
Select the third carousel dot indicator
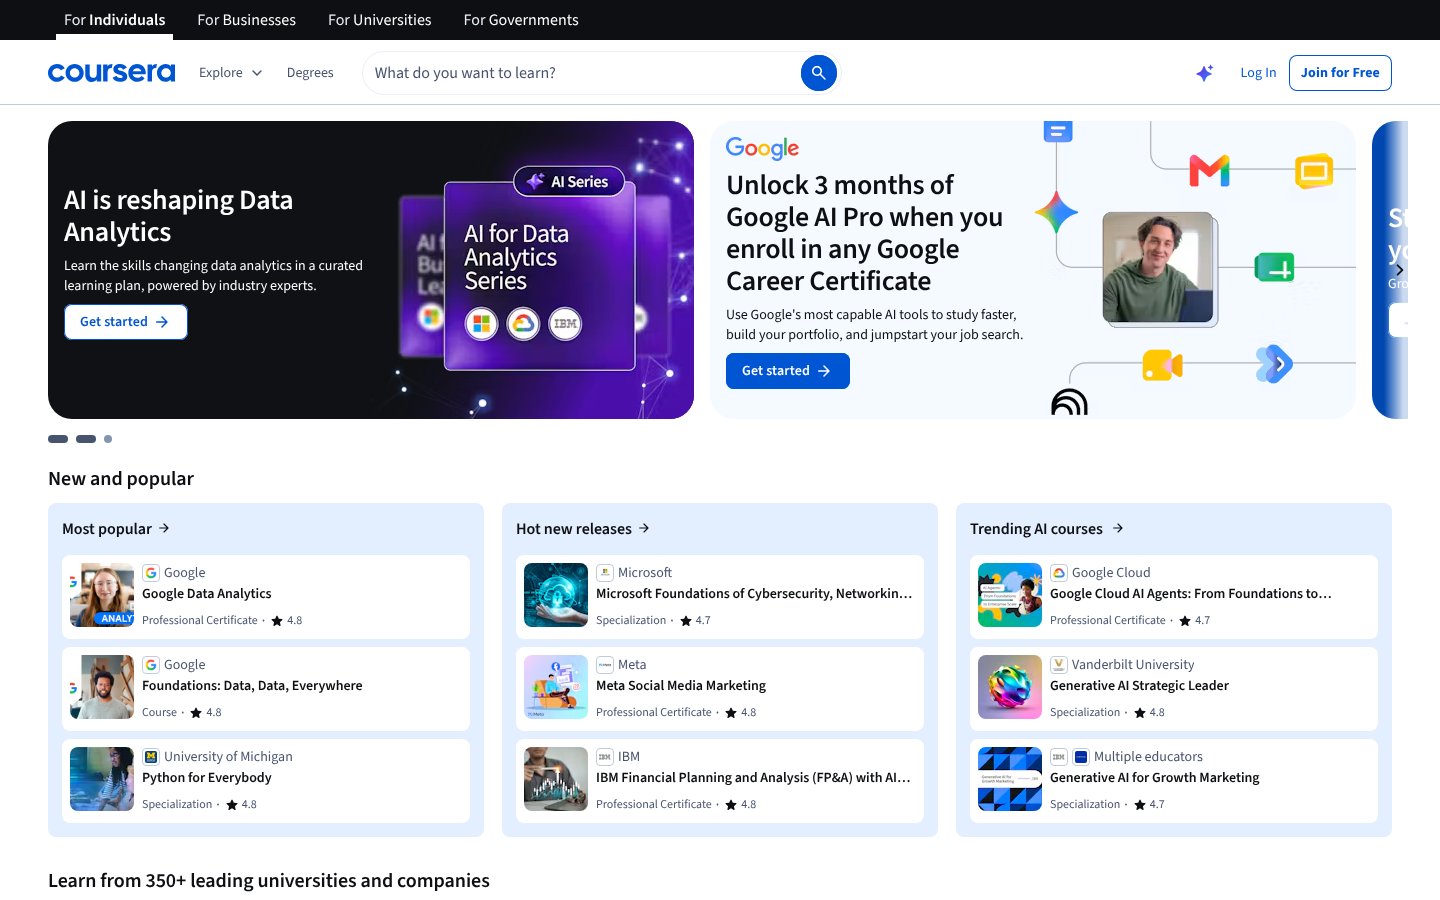pyautogui.click(x=108, y=439)
